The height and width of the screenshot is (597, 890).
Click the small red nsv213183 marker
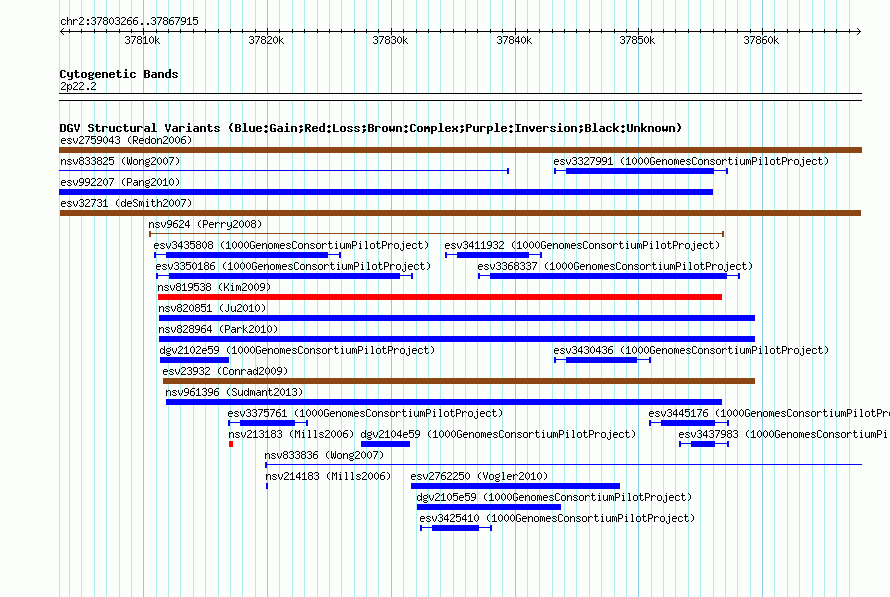[x=231, y=444]
